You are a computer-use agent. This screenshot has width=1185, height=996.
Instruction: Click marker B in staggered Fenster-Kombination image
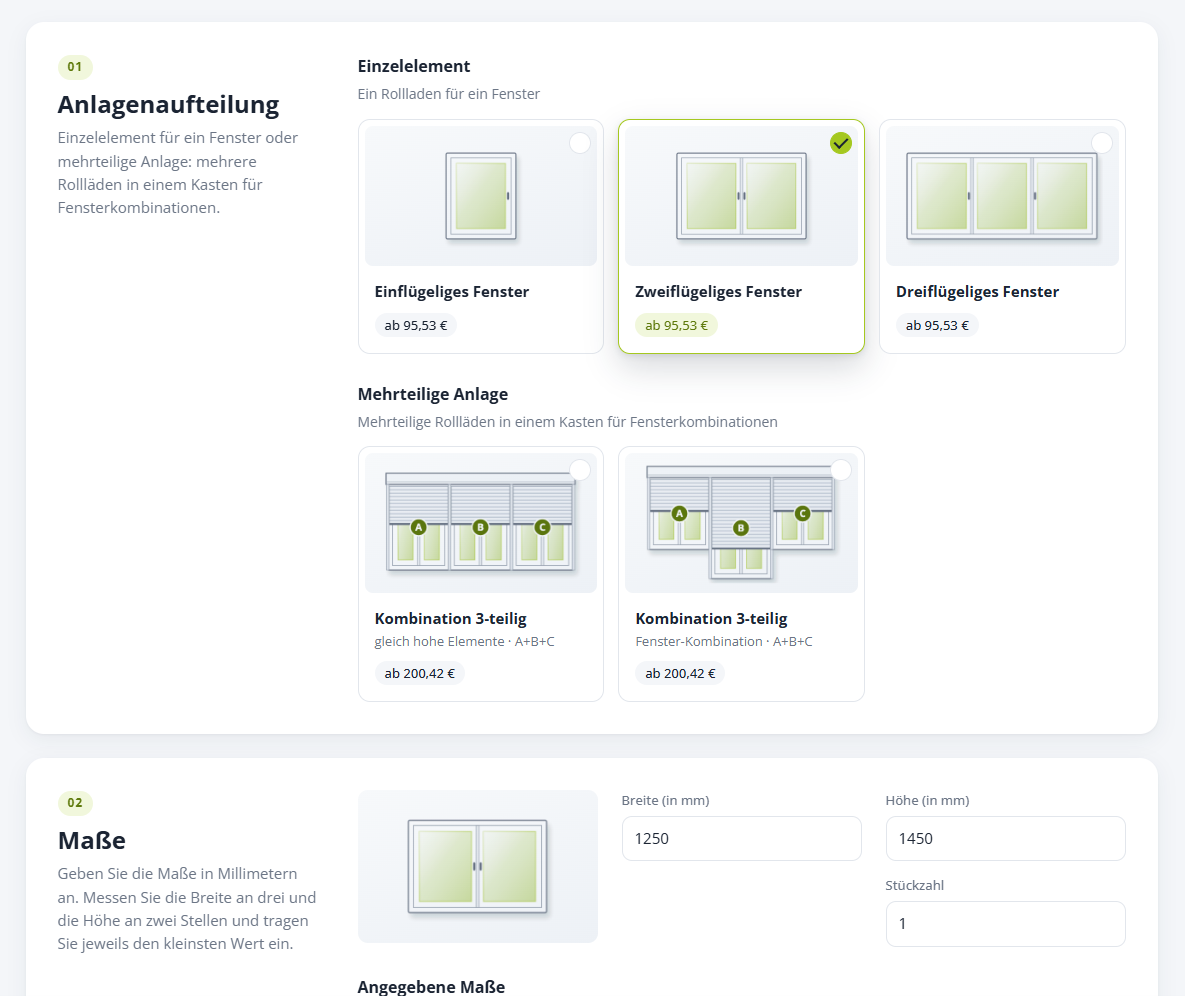pyautogui.click(x=741, y=527)
